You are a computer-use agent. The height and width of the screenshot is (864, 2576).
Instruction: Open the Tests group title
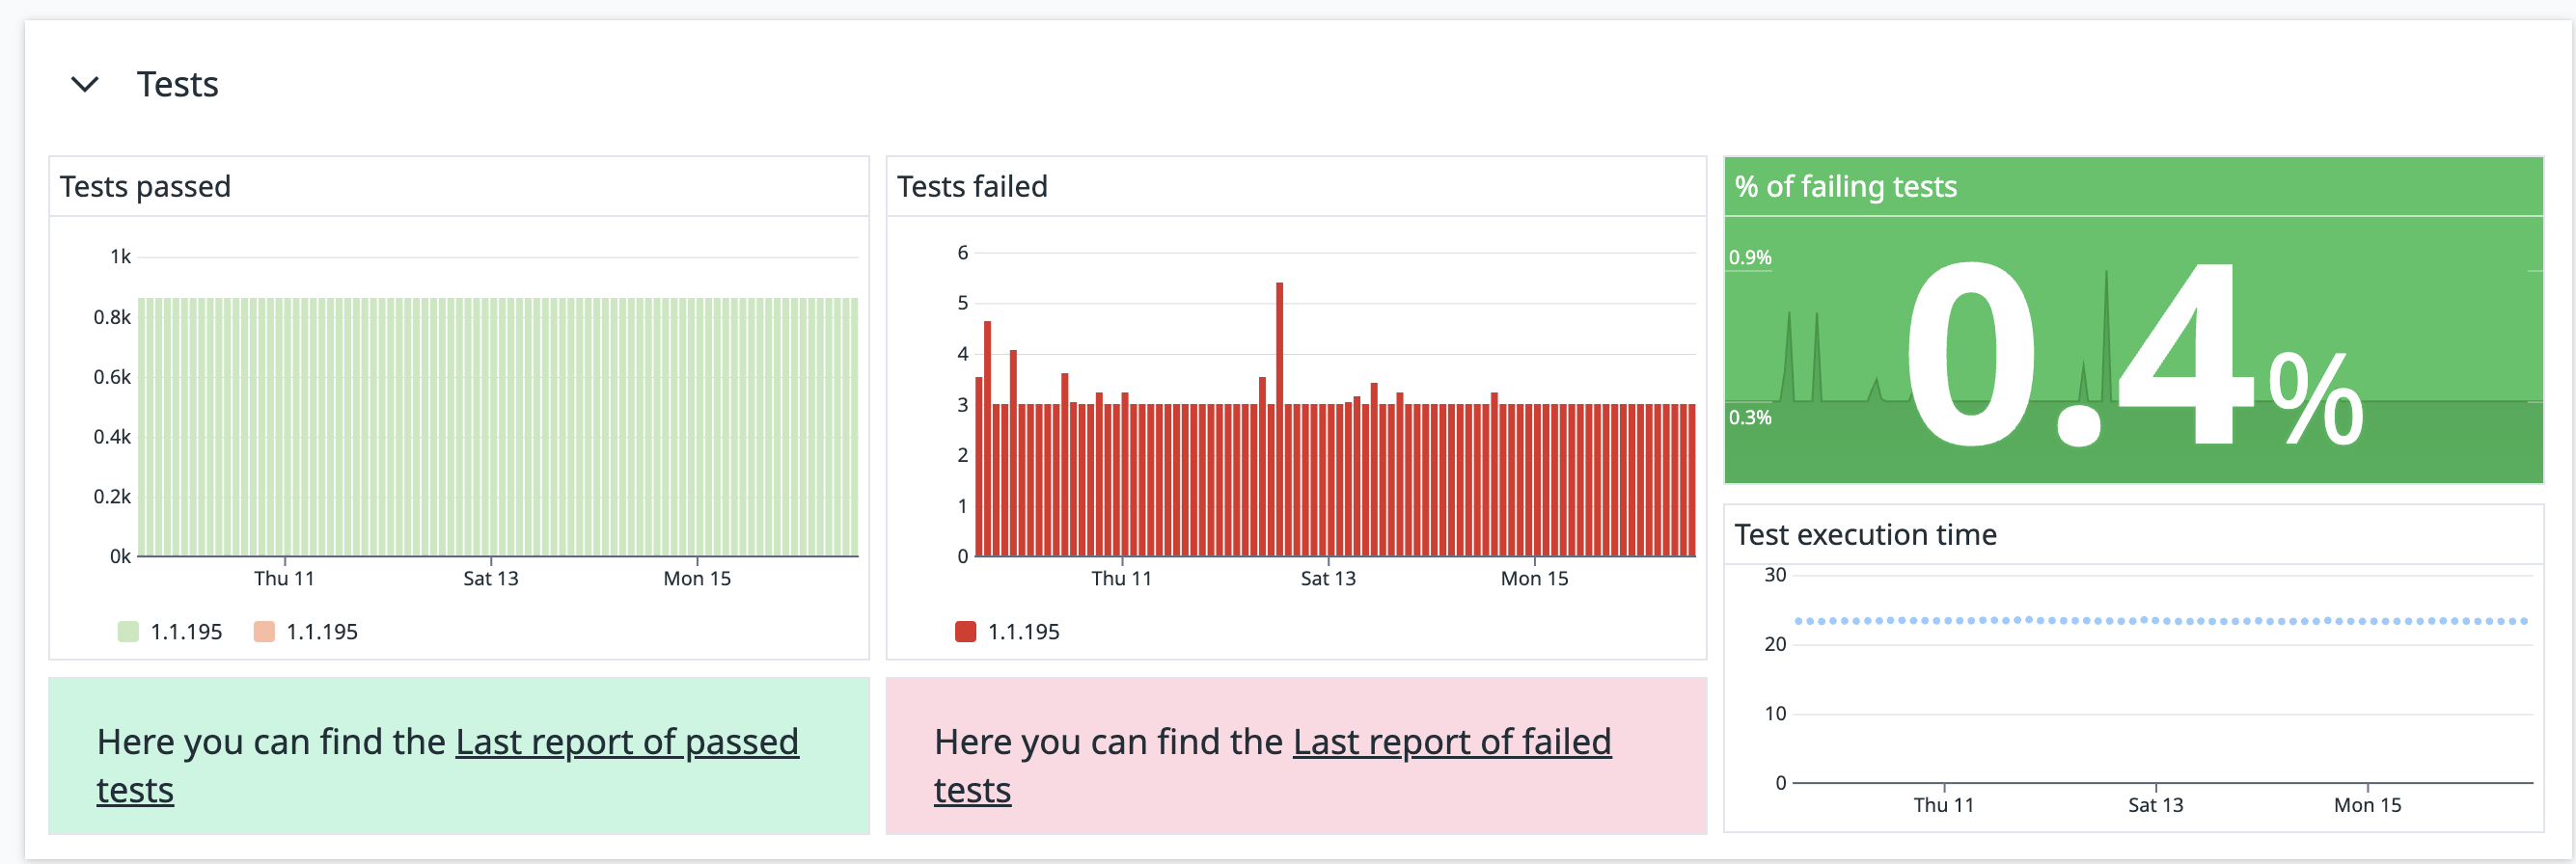tap(177, 84)
